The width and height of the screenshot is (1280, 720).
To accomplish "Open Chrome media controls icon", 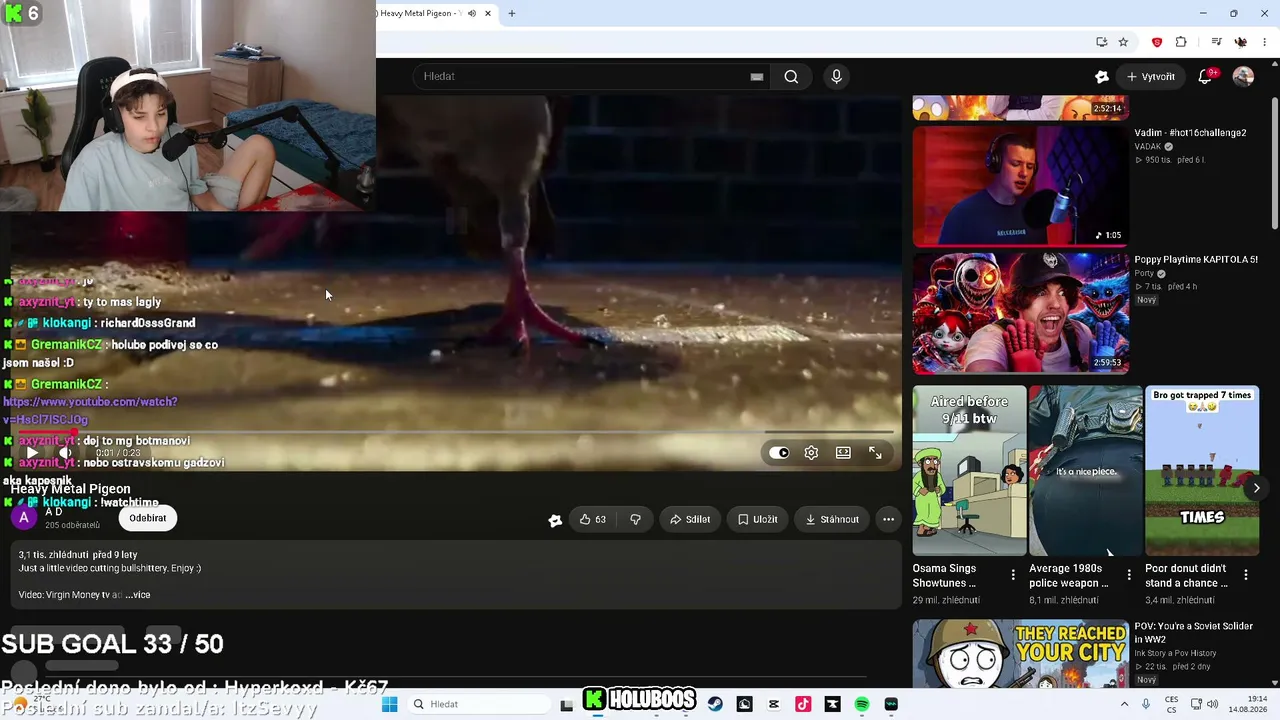I will (x=1216, y=42).
